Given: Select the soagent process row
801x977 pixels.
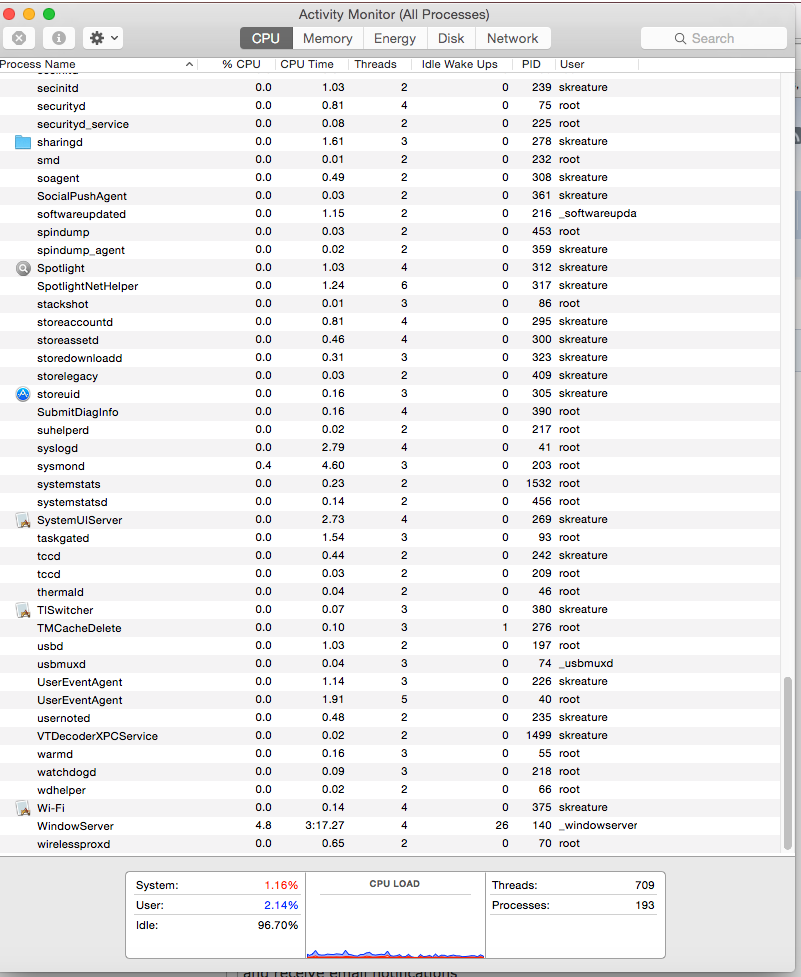Looking at the screenshot, I should 390,178.
